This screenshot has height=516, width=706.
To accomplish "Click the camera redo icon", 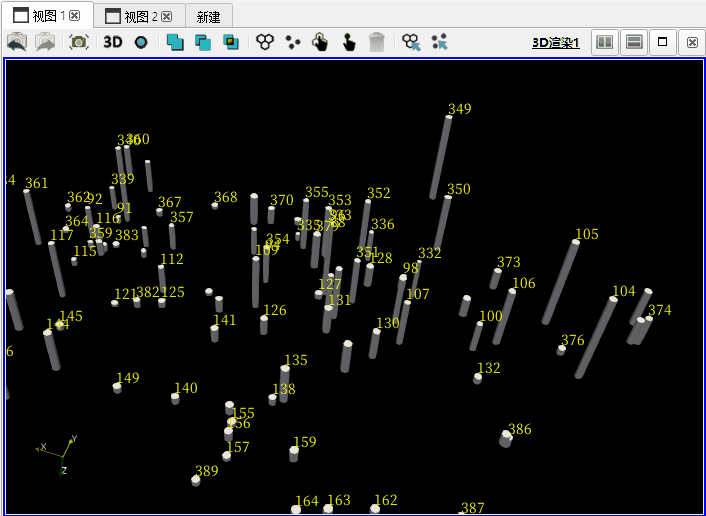I will pos(45,42).
